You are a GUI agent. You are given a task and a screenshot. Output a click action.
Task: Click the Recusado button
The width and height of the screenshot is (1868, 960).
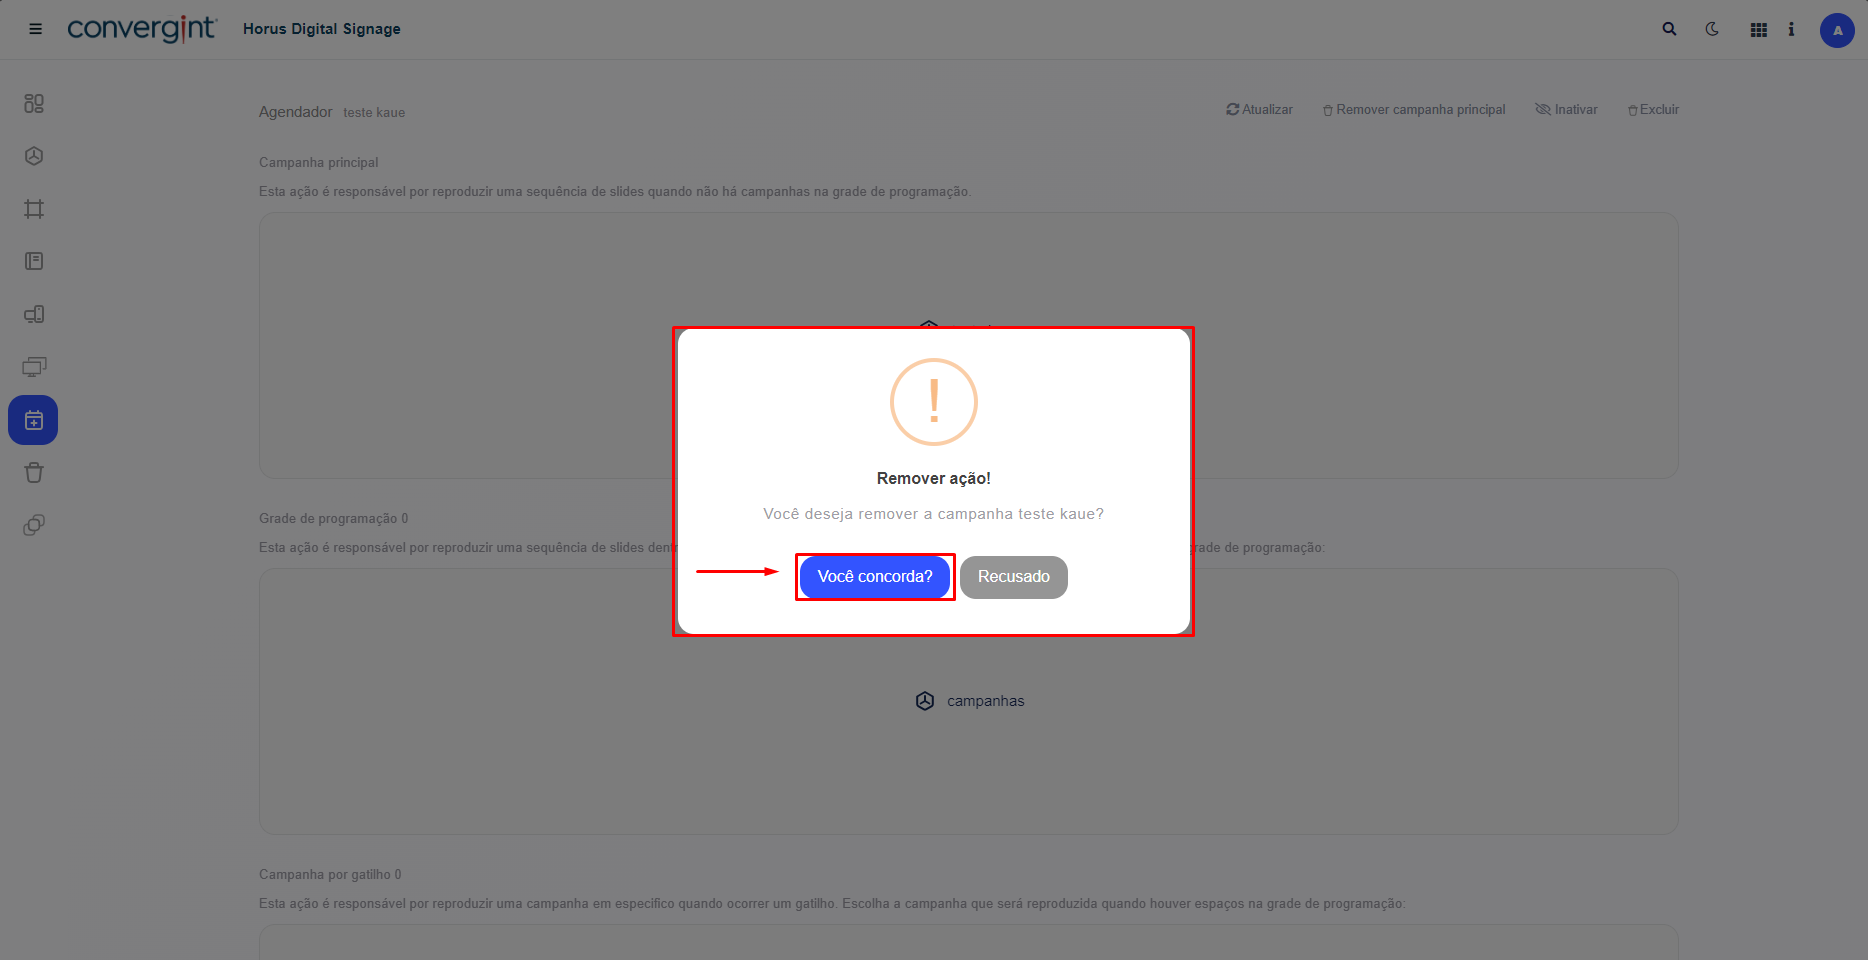[x=1013, y=577]
